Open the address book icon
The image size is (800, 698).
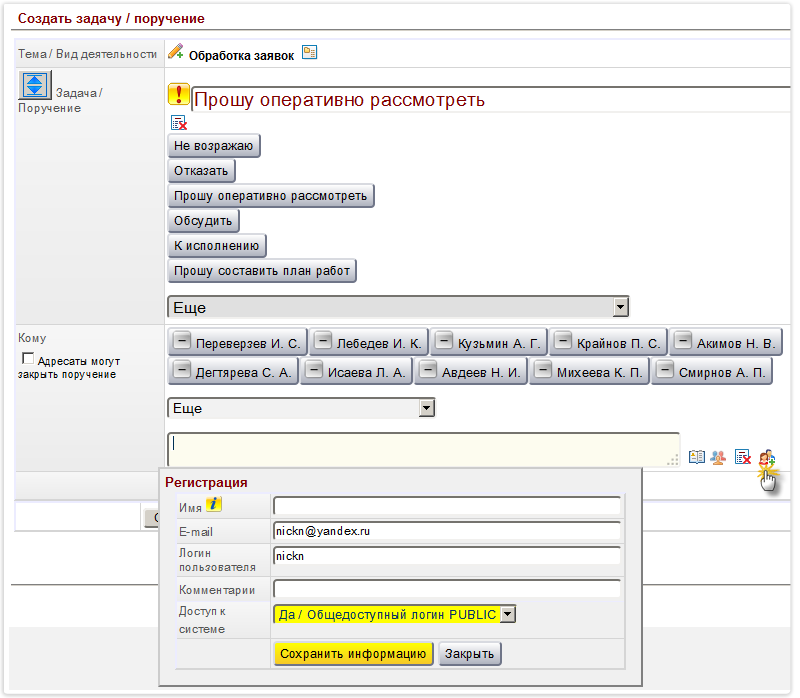(x=697, y=457)
